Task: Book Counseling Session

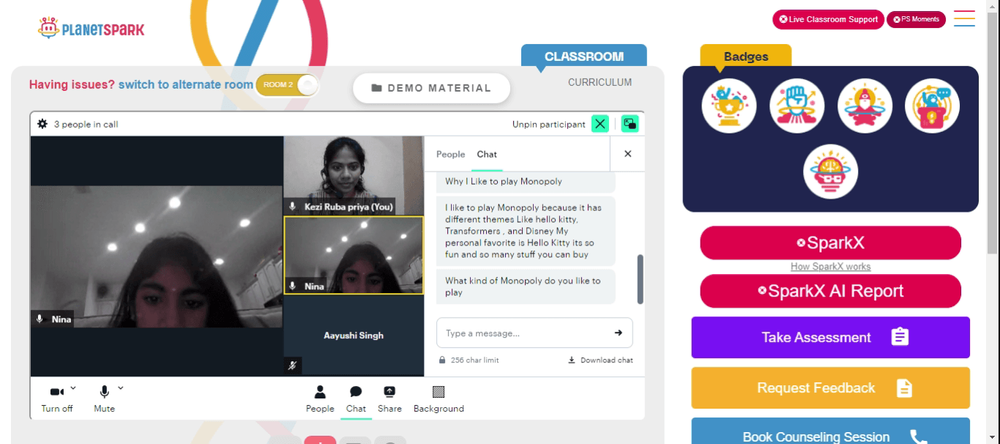Action: [x=830, y=431]
